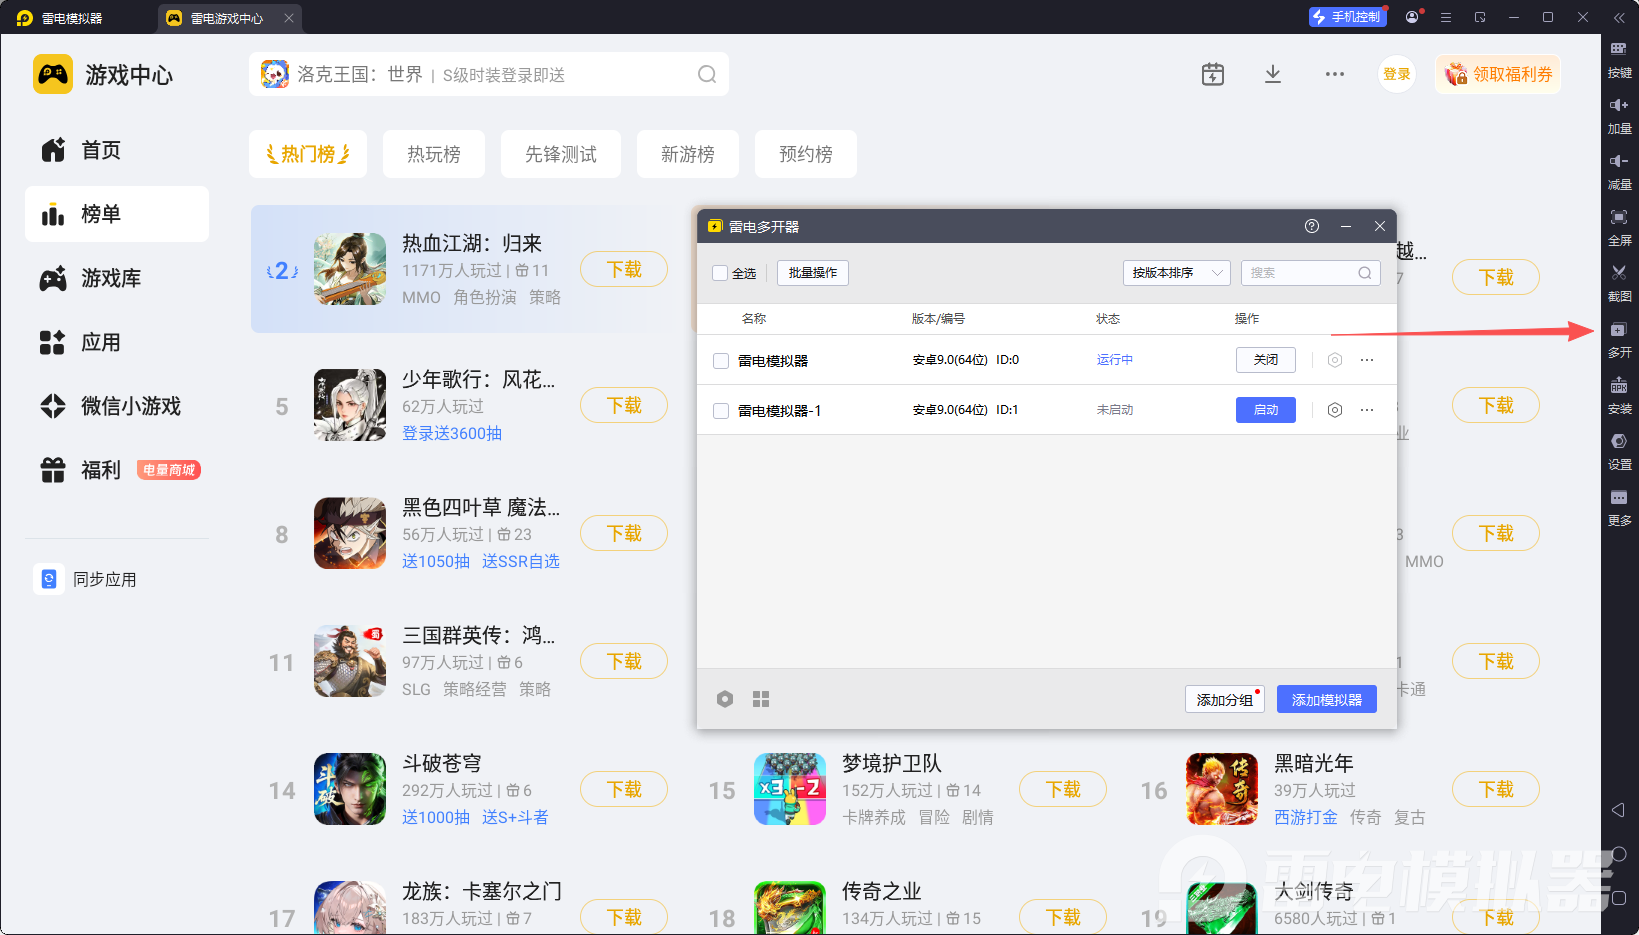Screen dimensions: 1639x935
Task: Check the box for 雷电模拟器 ID:0 row
Action: tap(721, 361)
